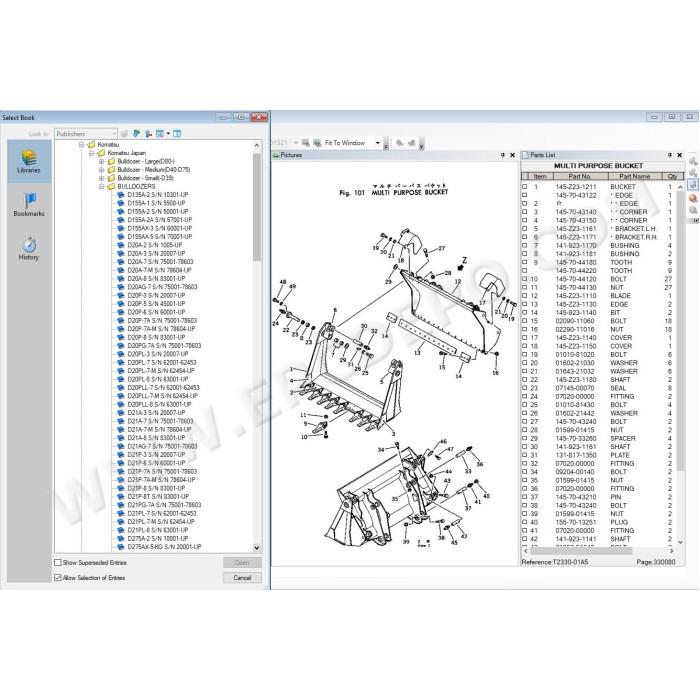700x700 pixels.
Task: Click the Open button
Action: [x=242, y=562]
